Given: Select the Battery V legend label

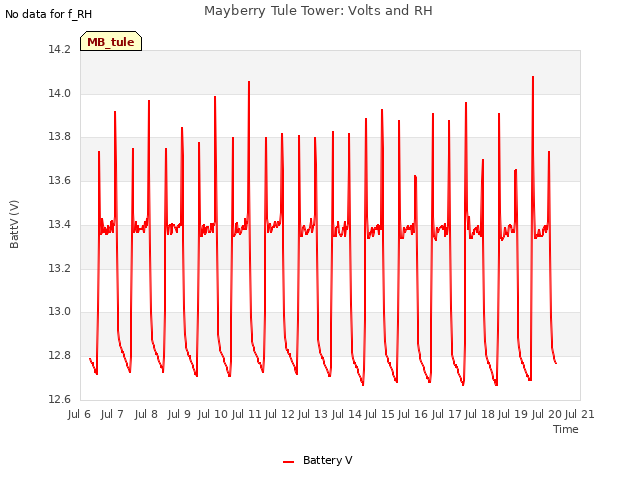Looking at the screenshot, I should tap(327, 460).
